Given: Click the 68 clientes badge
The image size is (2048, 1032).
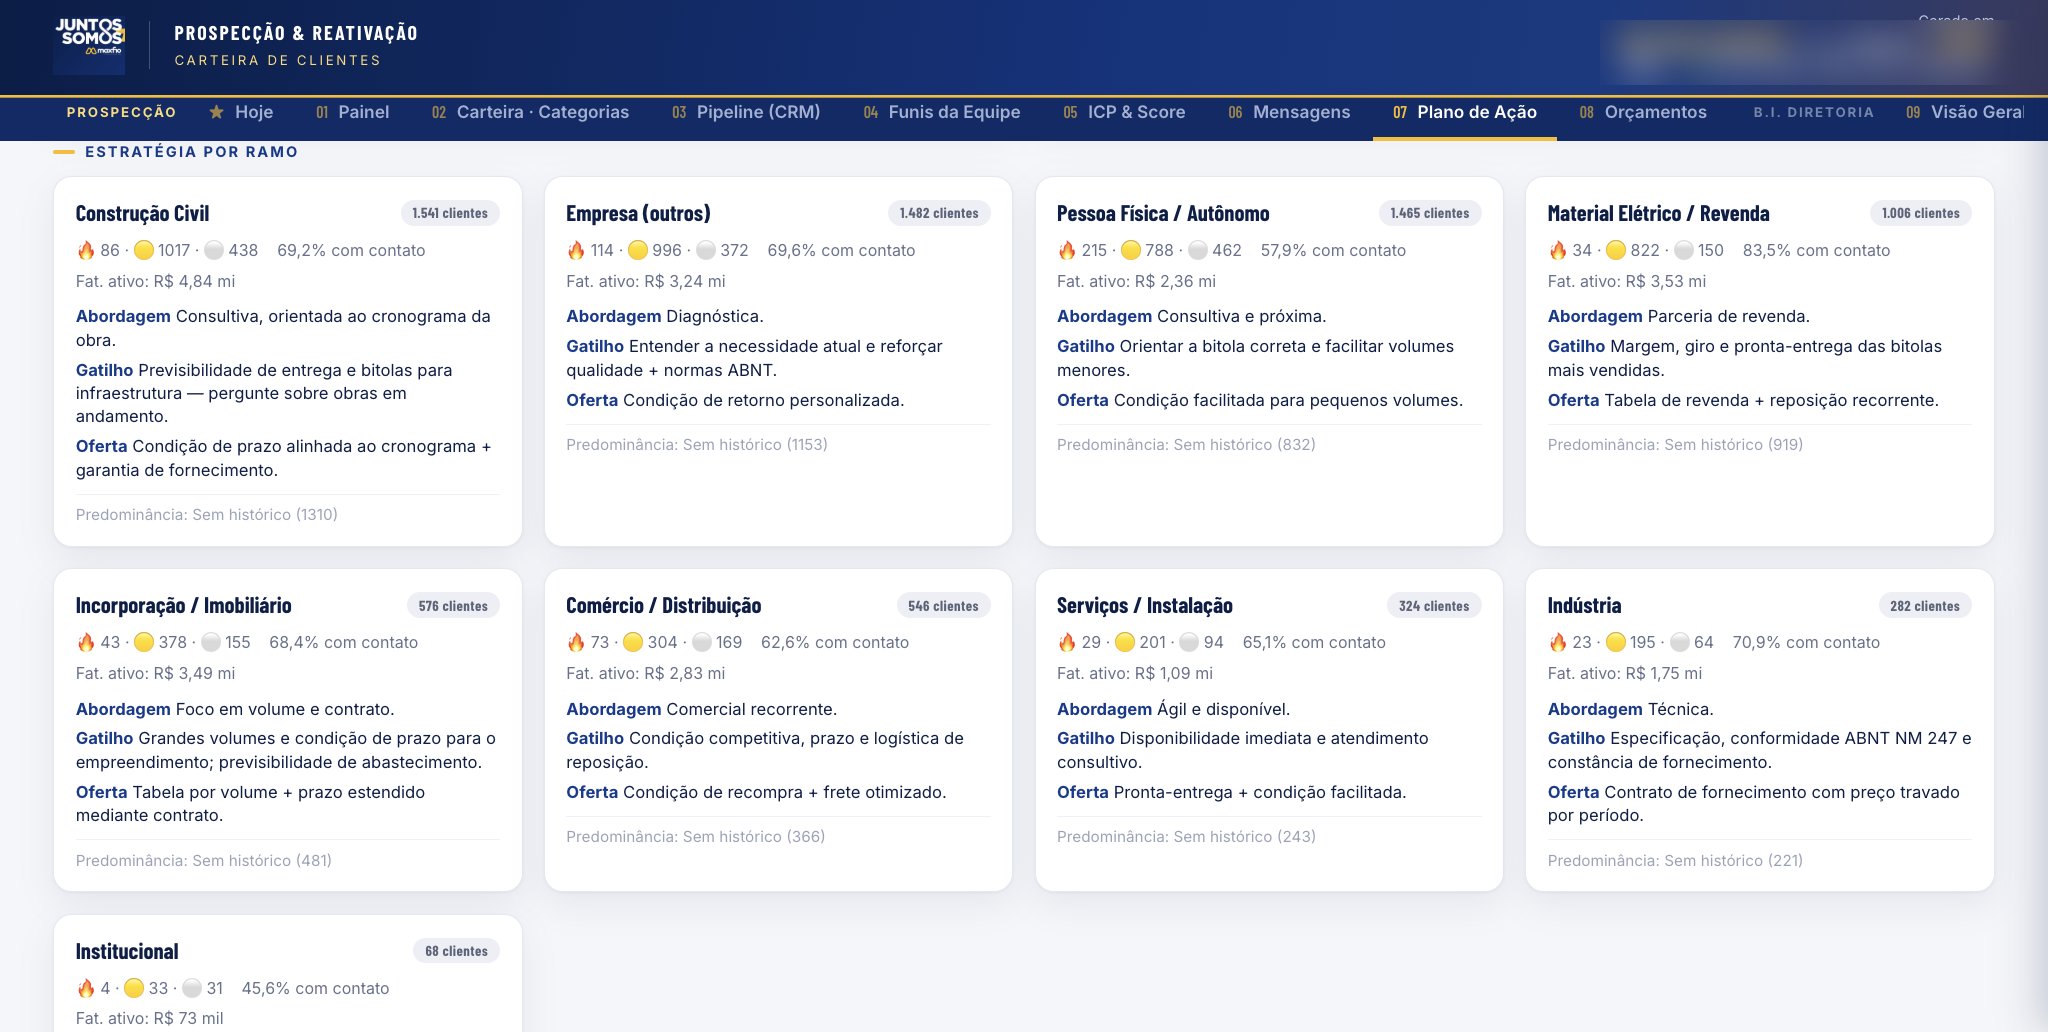Looking at the screenshot, I should tap(456, 951).
